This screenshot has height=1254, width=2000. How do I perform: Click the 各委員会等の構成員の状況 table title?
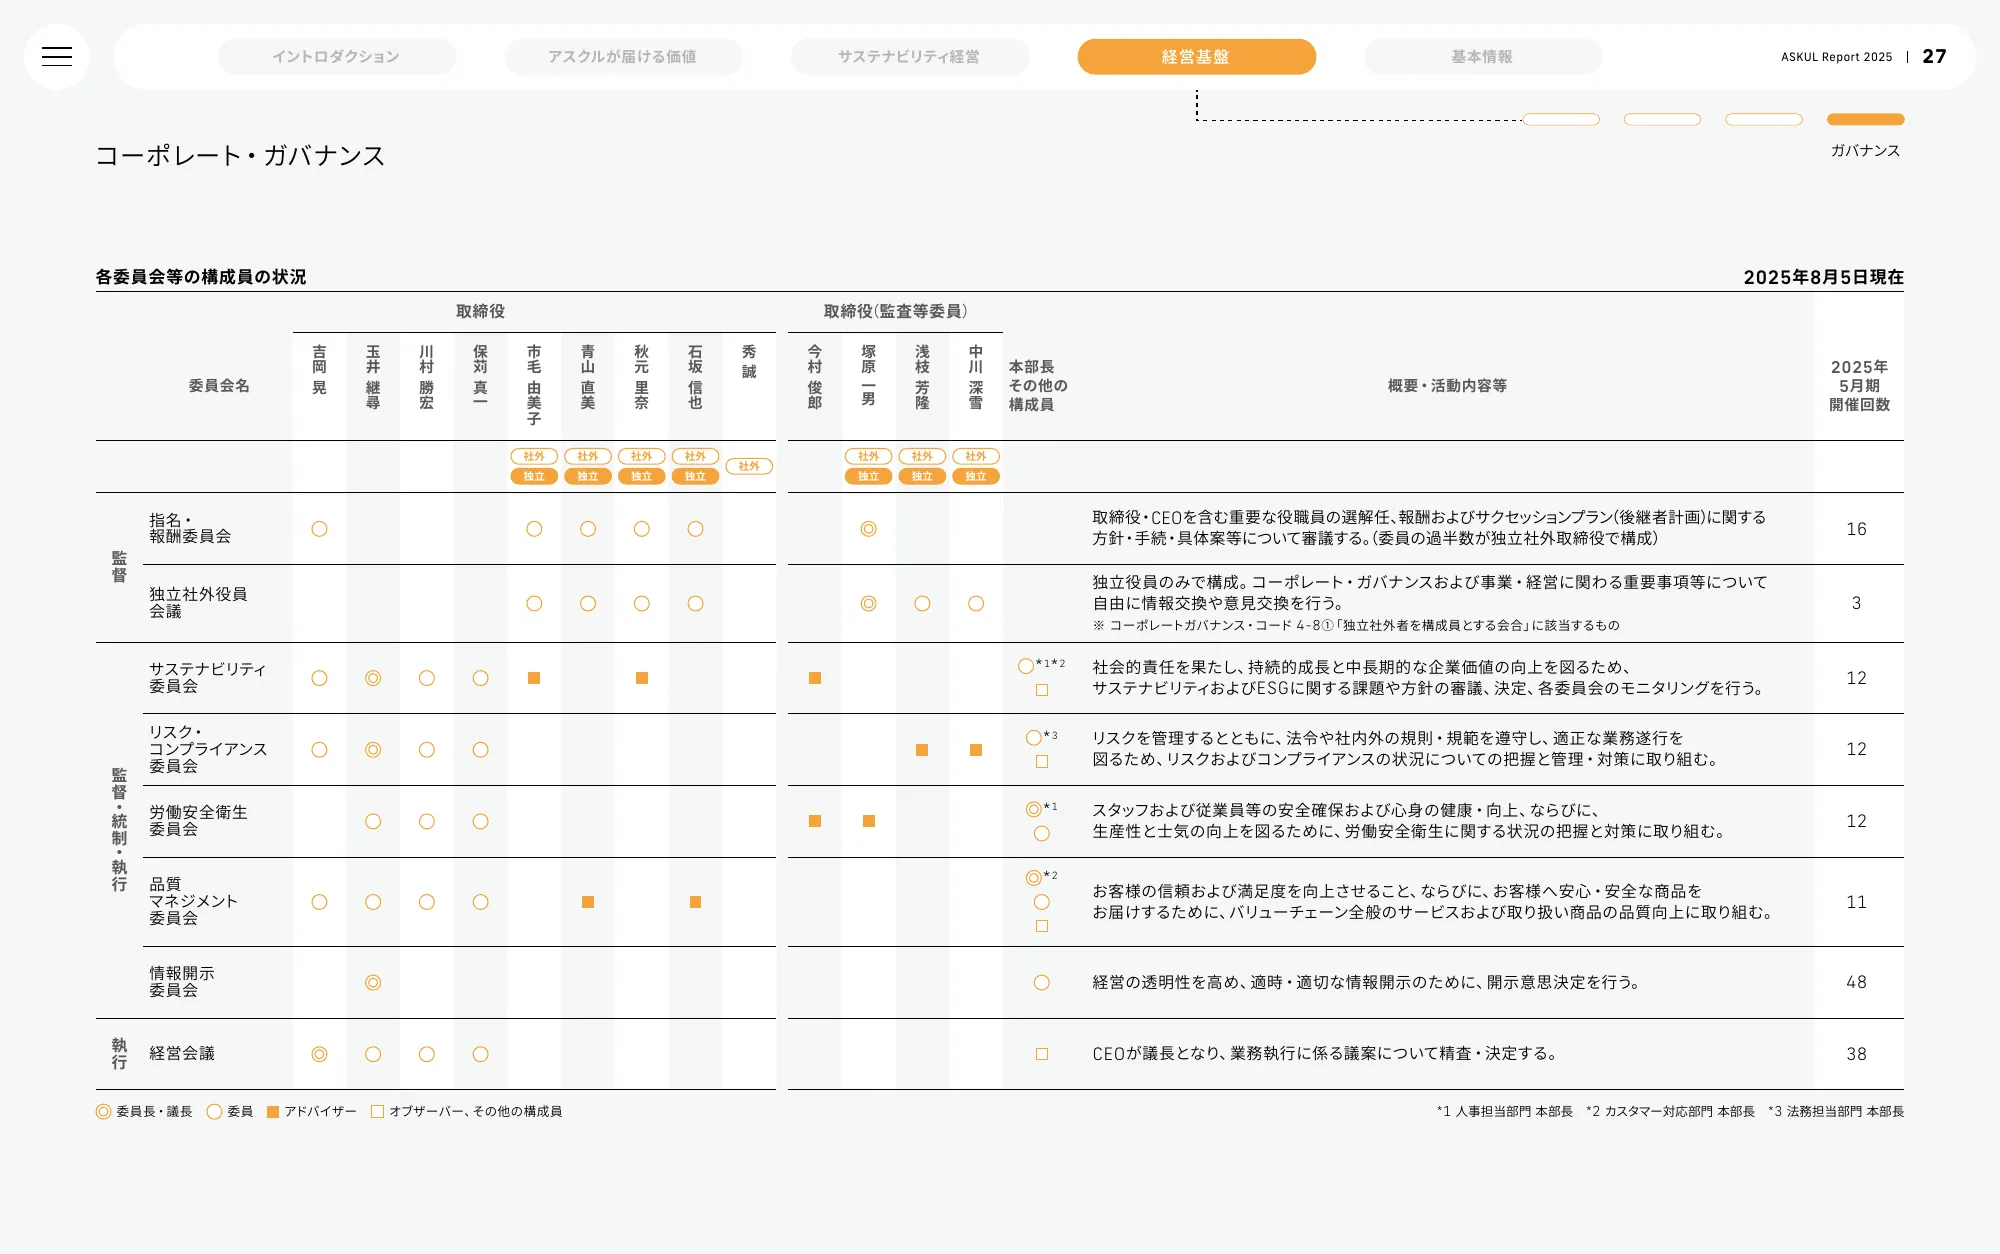click(x=201, y=277)
